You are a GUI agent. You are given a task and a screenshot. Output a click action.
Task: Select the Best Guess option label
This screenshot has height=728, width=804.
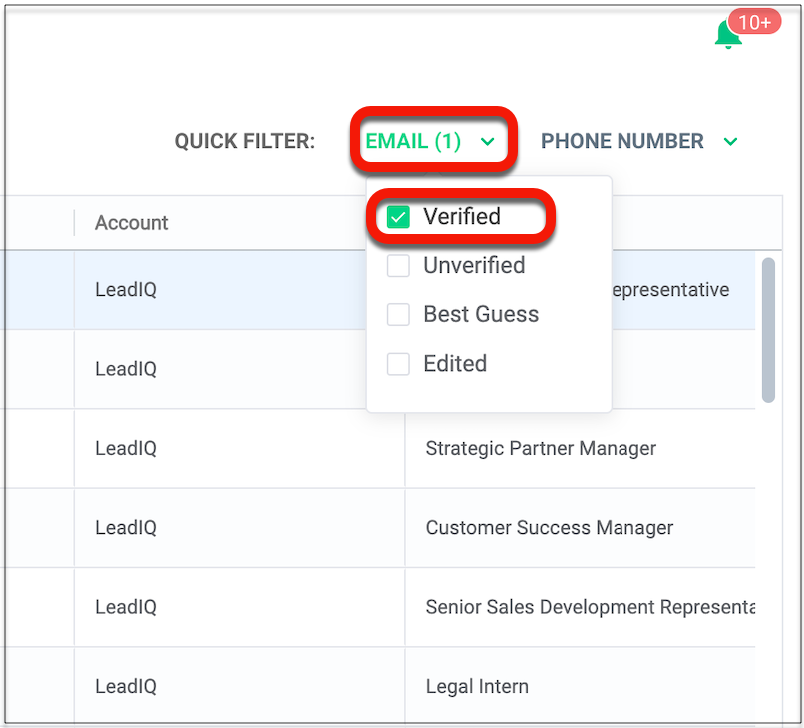(481, 315)
